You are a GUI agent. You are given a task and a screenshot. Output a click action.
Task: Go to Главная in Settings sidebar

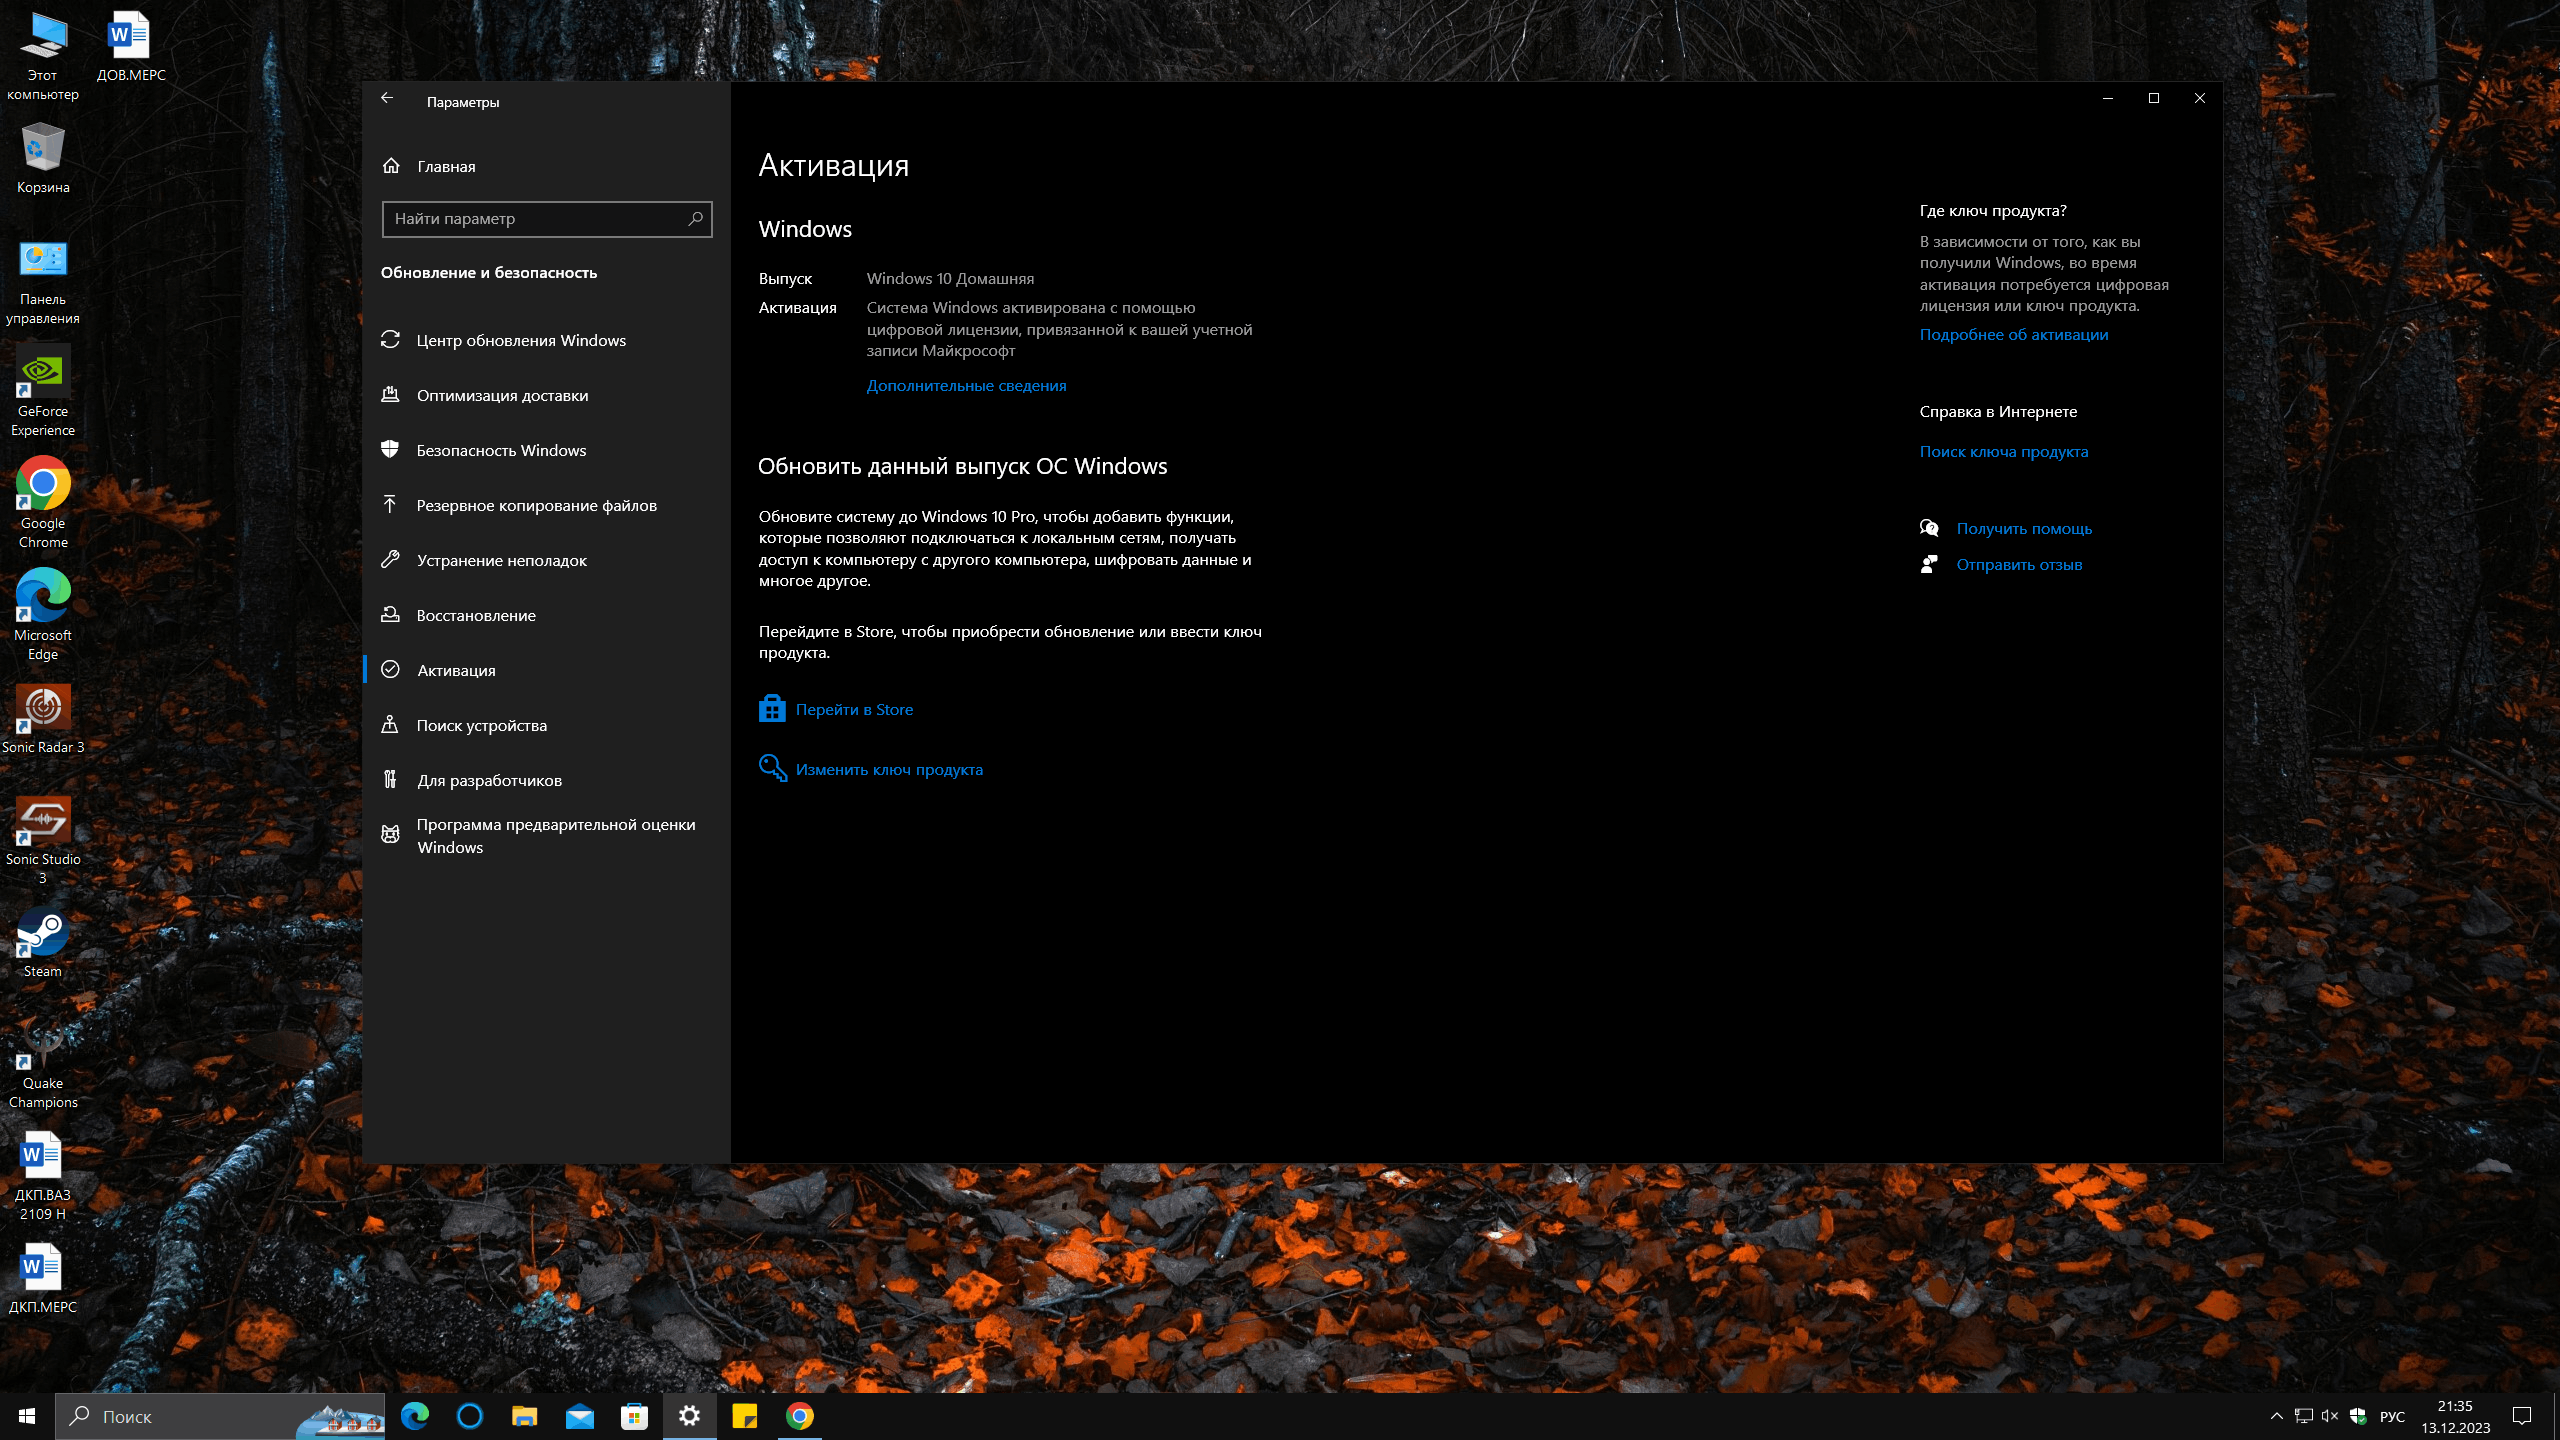tap(445, 165)
